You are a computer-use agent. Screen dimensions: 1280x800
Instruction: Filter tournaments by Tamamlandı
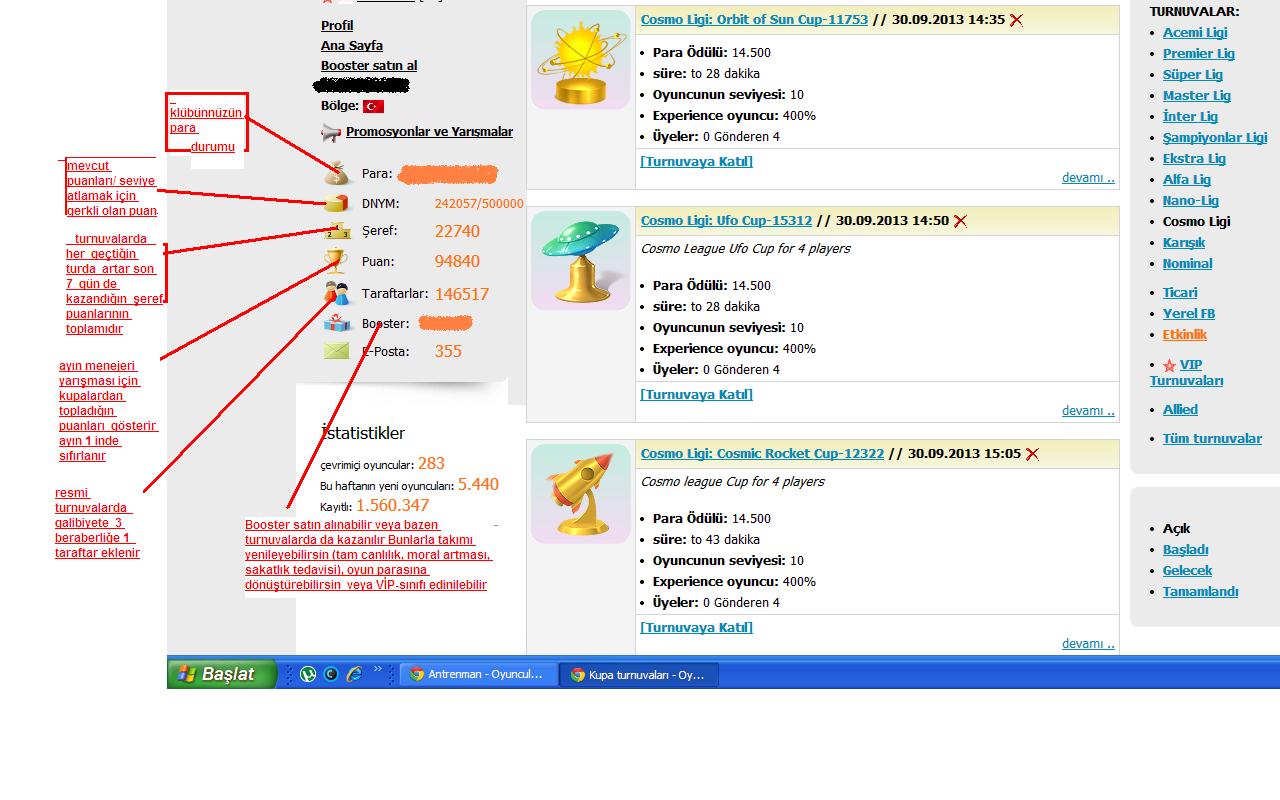(1200, 592)
